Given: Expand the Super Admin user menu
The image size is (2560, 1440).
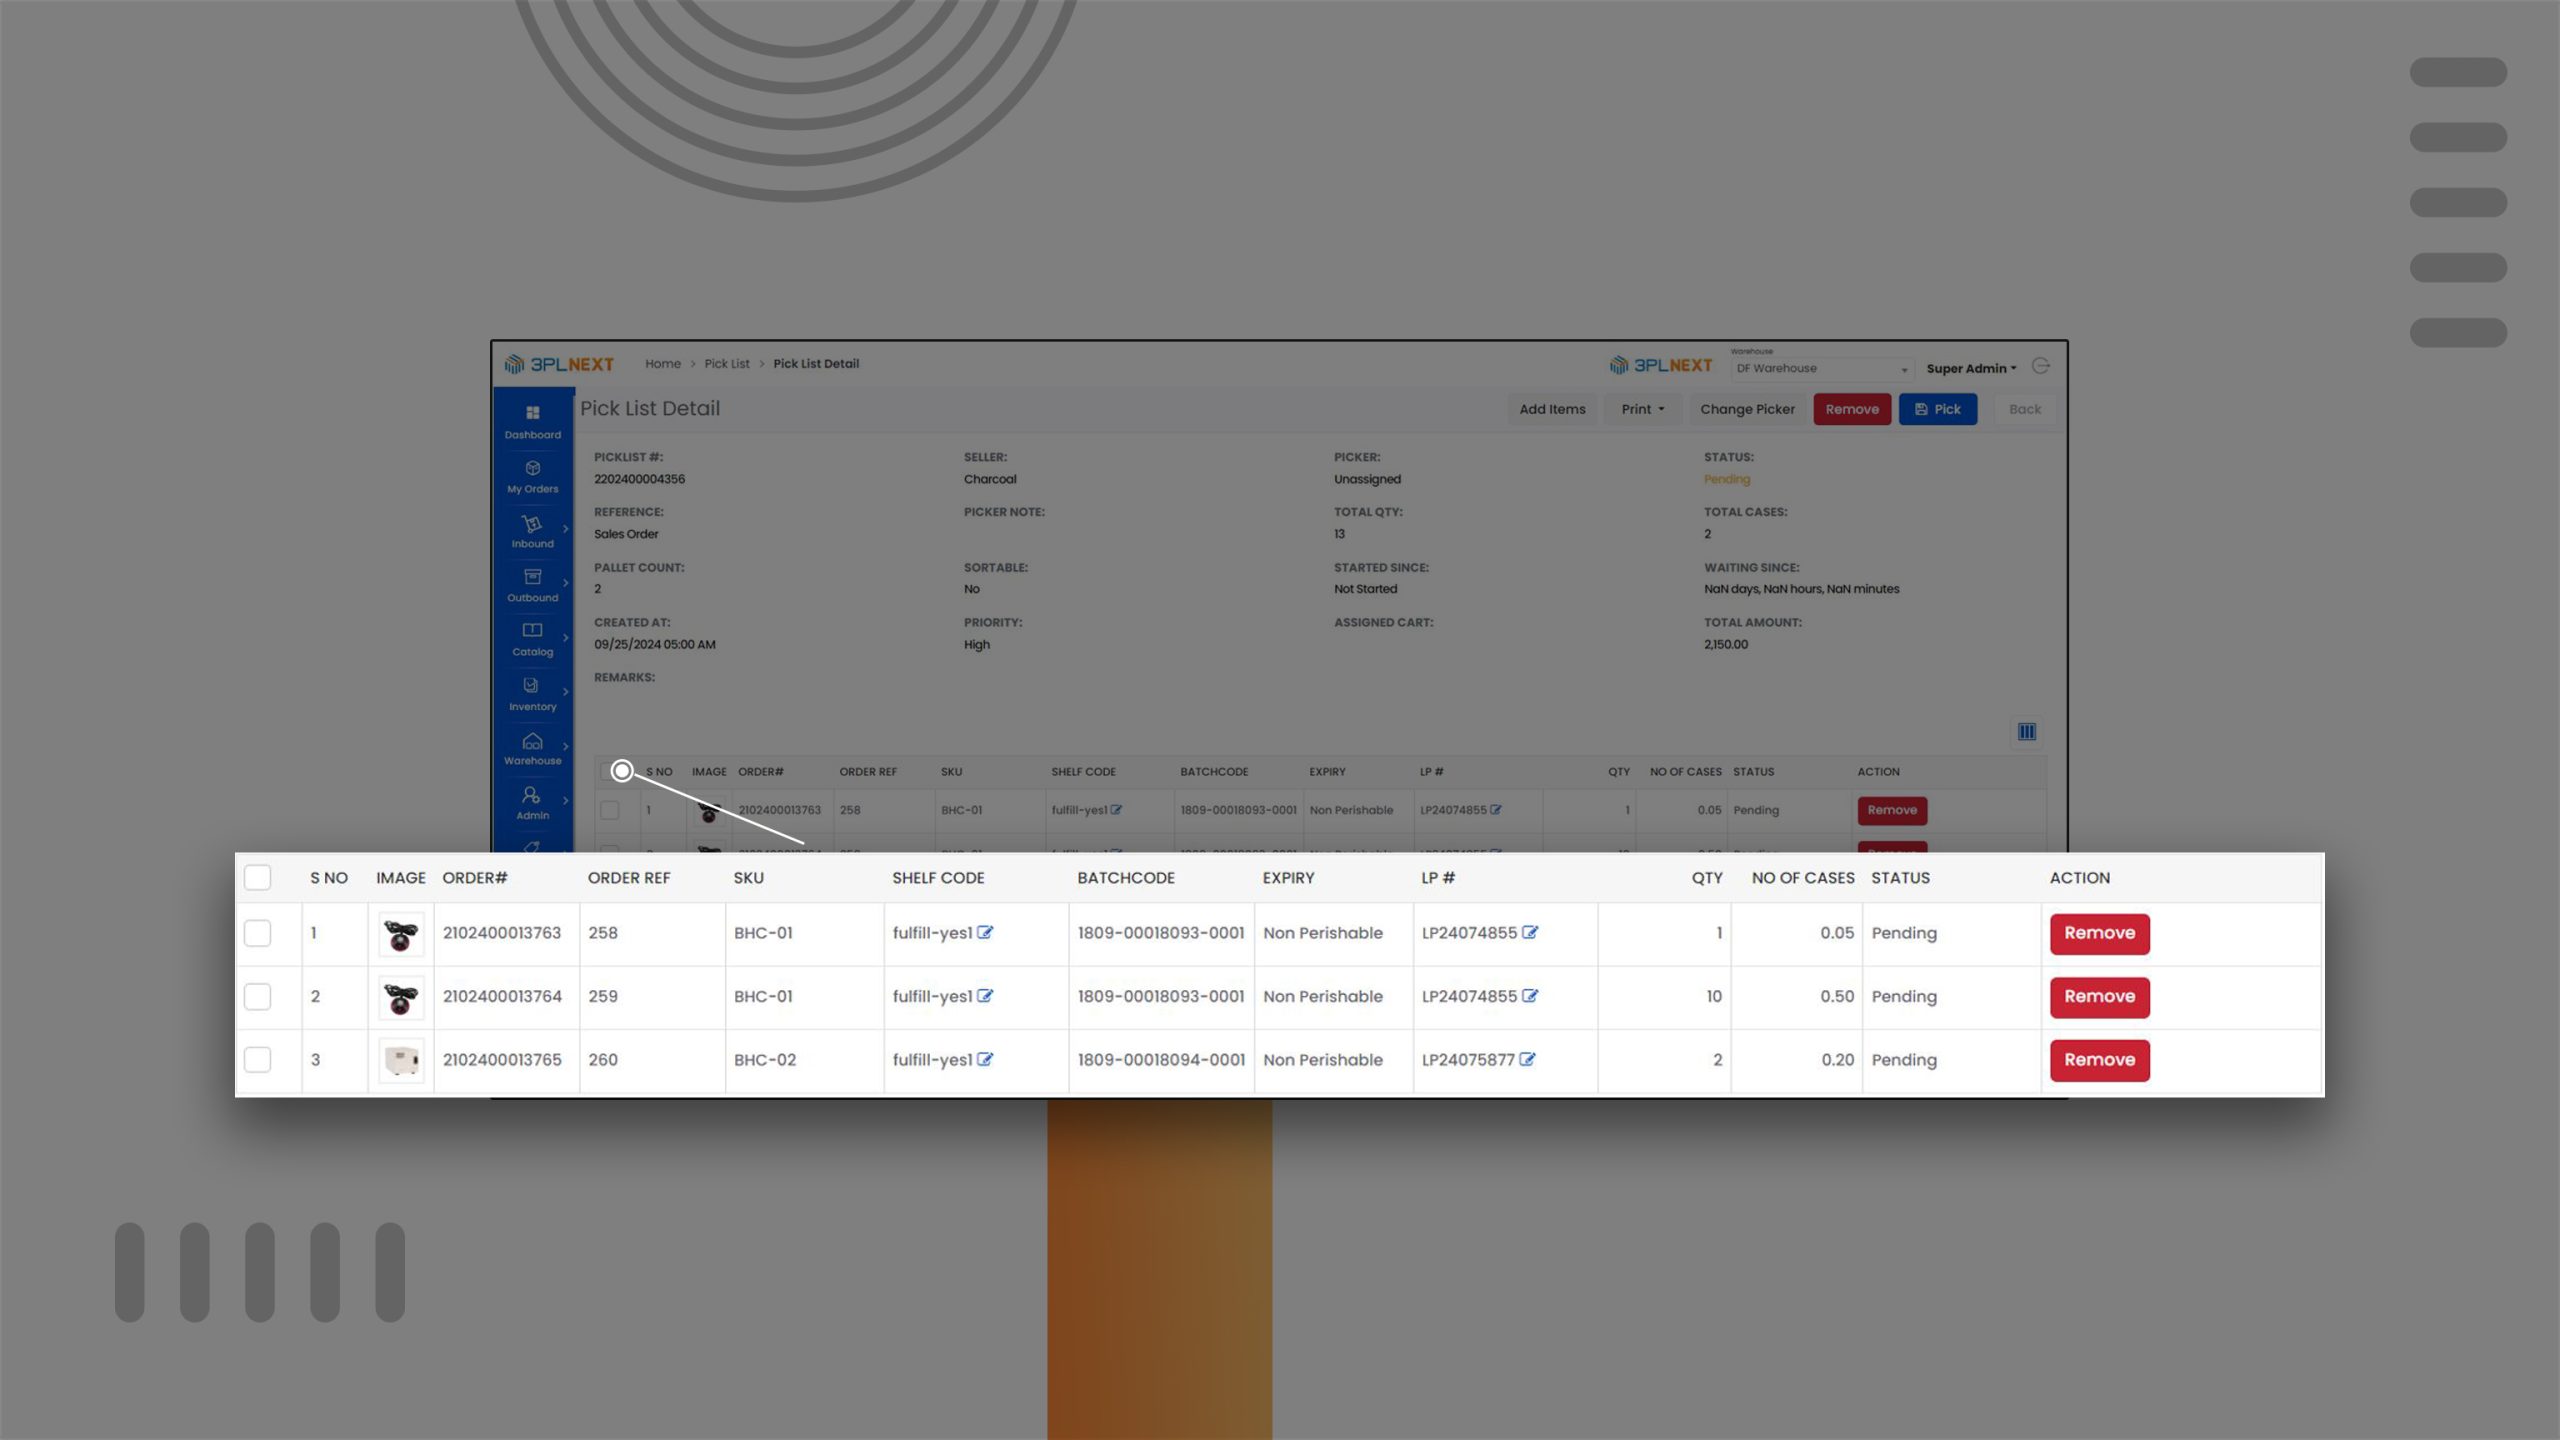Looking at the screenshot, I should pos(1970,368).
